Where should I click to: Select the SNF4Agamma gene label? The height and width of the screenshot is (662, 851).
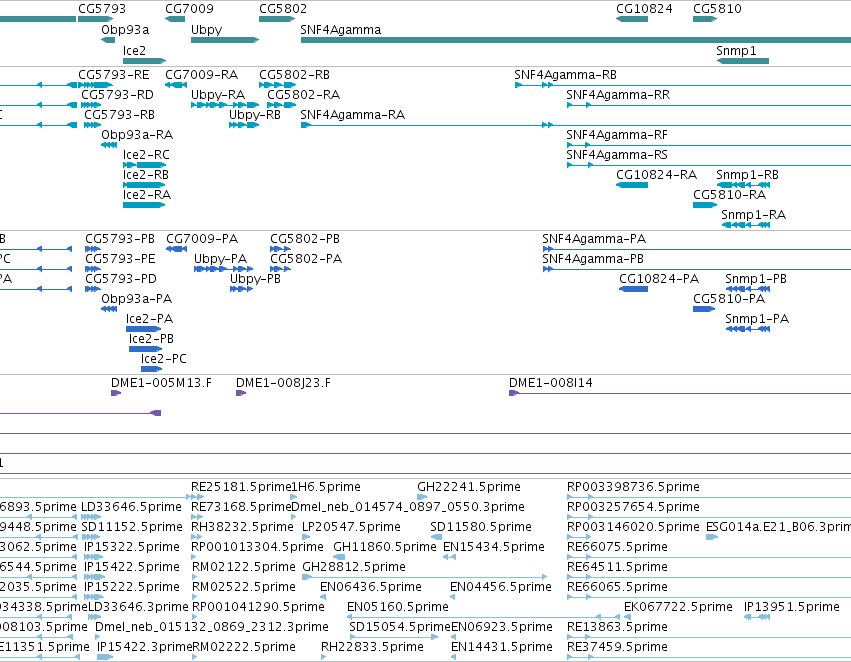click(341, 30)
